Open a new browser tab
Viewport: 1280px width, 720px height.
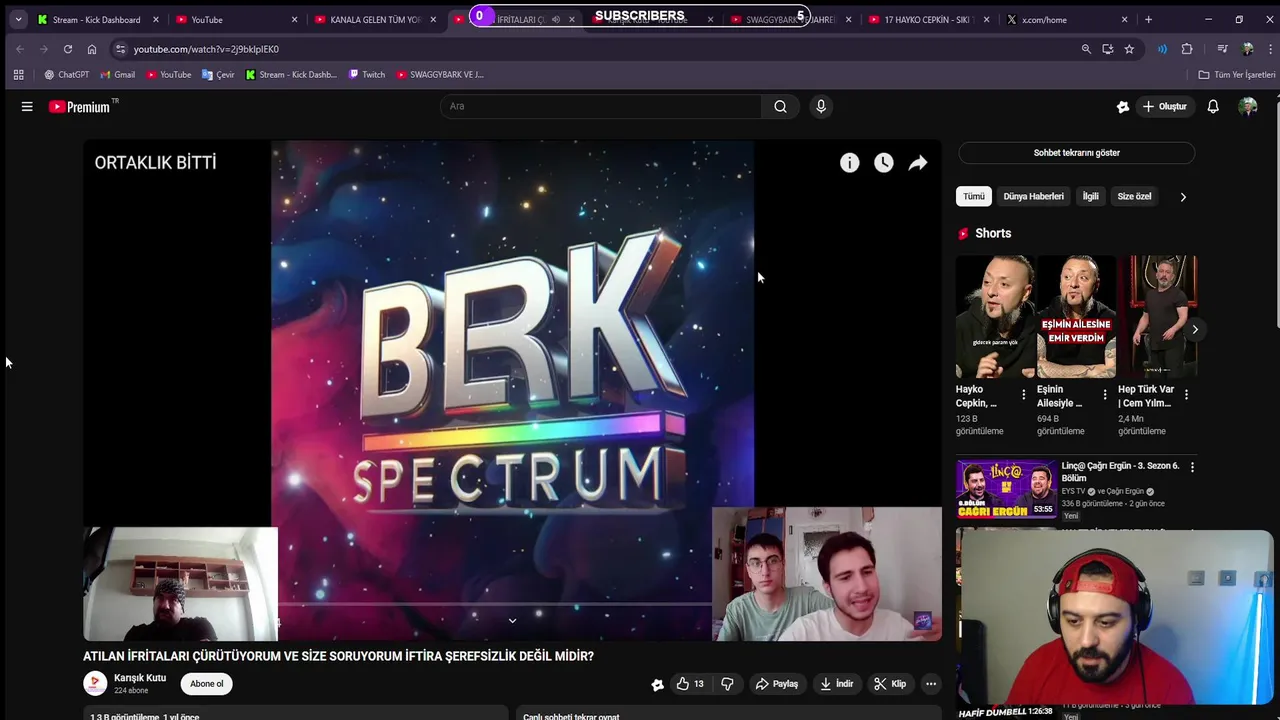pos(1148,19)
